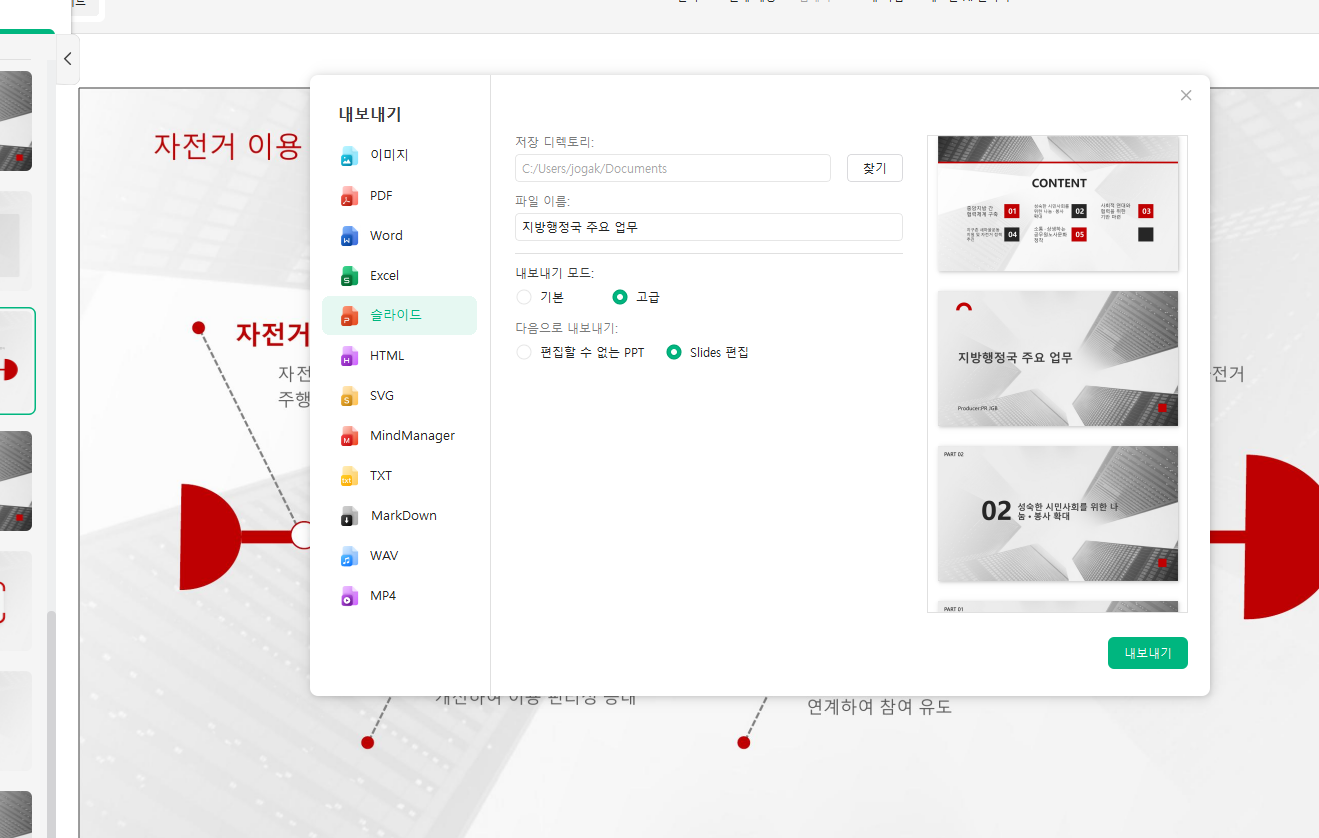Click the TXT export format icon
The image size is (1319, 838).
(349, 476)
